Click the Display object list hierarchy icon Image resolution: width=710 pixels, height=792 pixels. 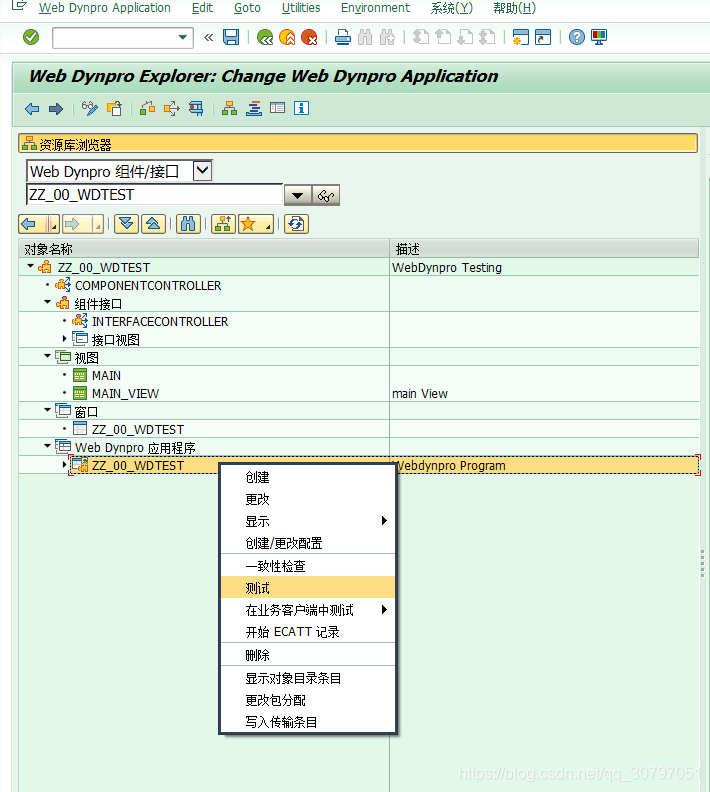[229, 108]
